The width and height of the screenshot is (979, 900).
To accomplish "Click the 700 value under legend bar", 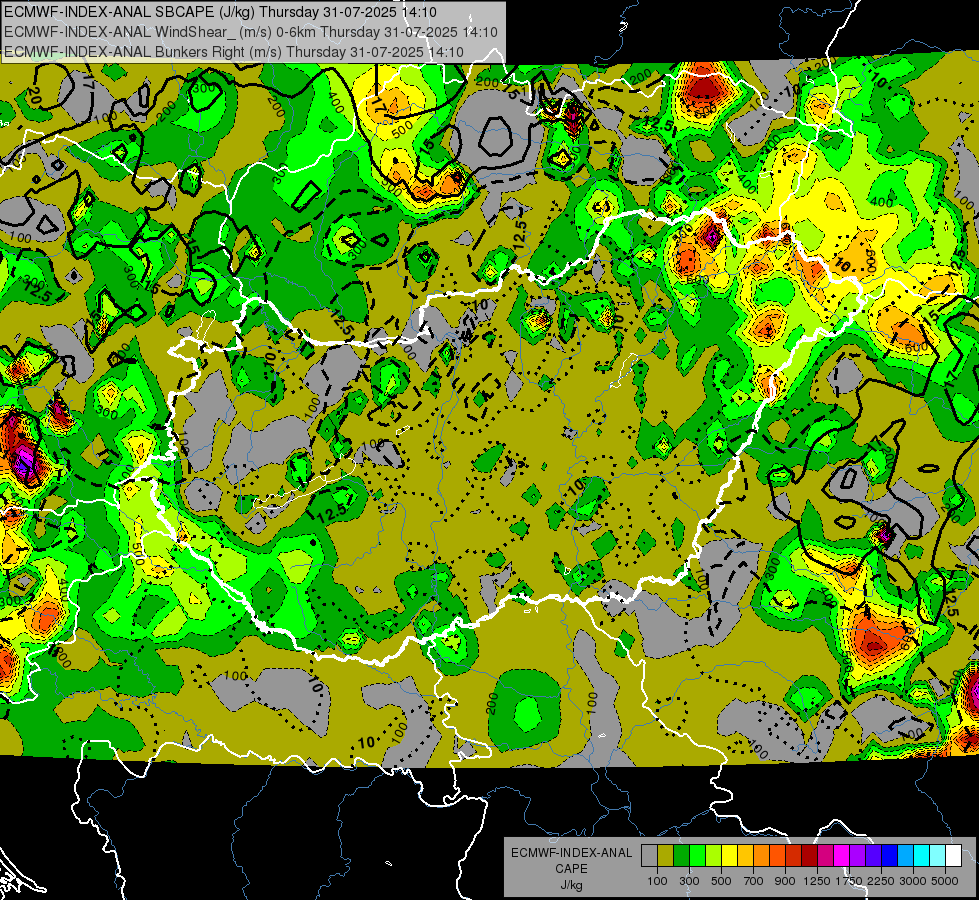I will click(754, 881).
